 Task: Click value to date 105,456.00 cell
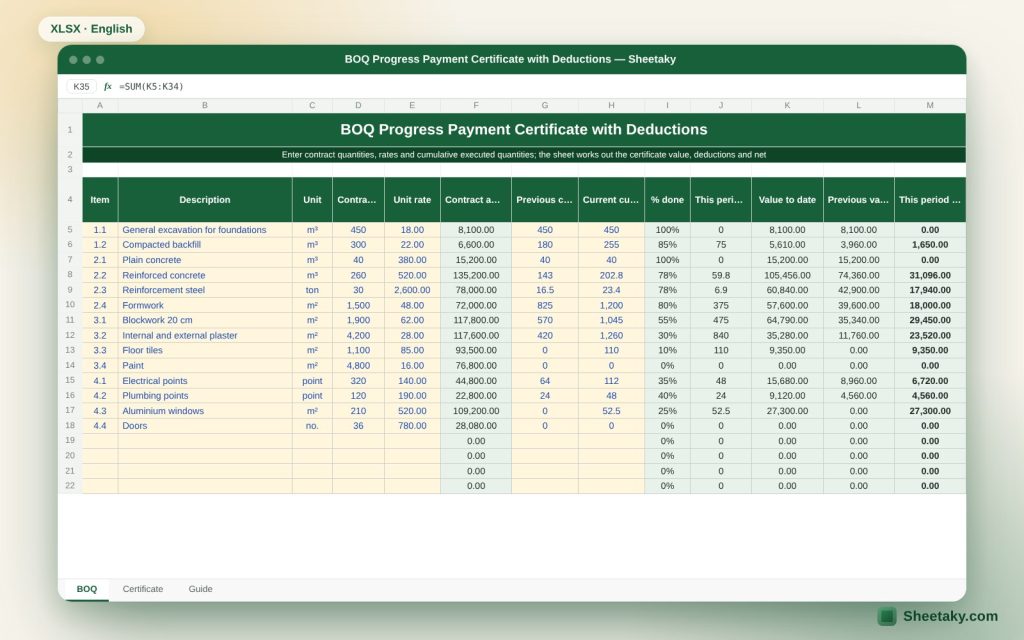pyautogui.click(x=787, y=276)
